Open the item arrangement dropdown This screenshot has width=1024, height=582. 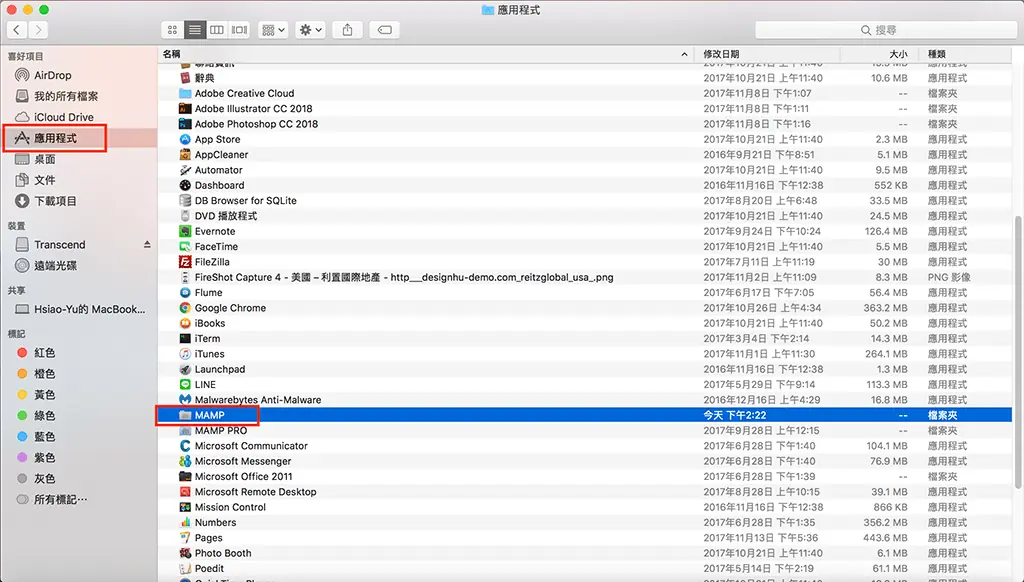[x=273, y=30]
